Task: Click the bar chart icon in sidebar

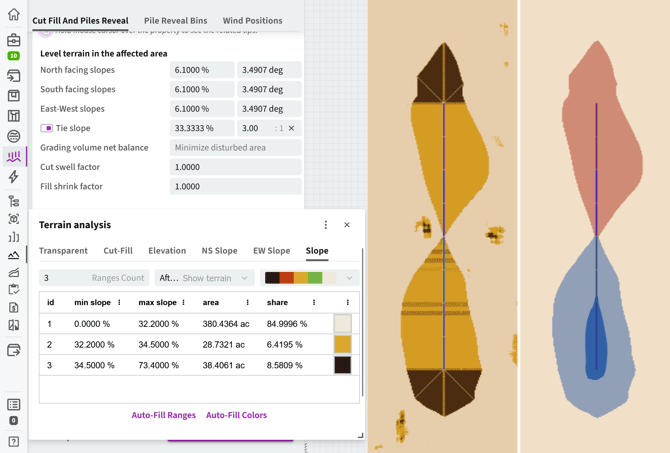Action: (13, 237)
